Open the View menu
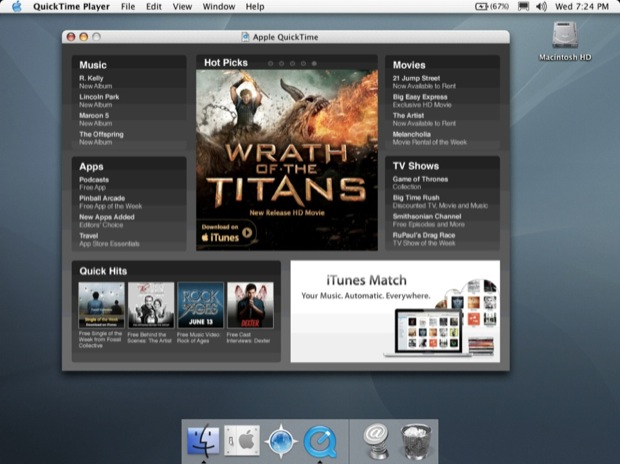620x464 pixels. click(x=182, y=6)
